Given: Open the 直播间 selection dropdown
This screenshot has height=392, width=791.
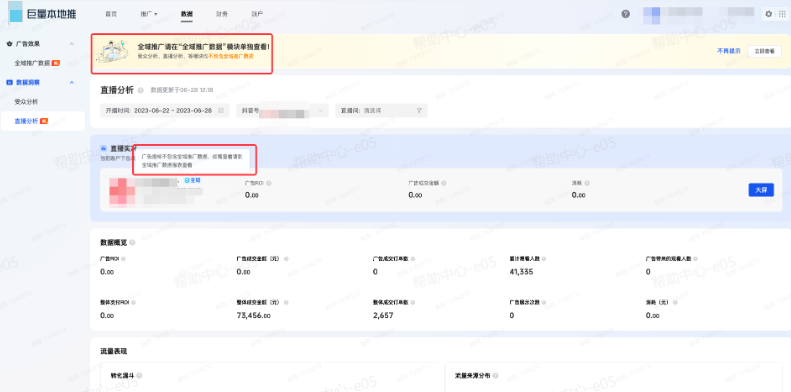Looking at the screenshot, I should [x=381, y=110].
